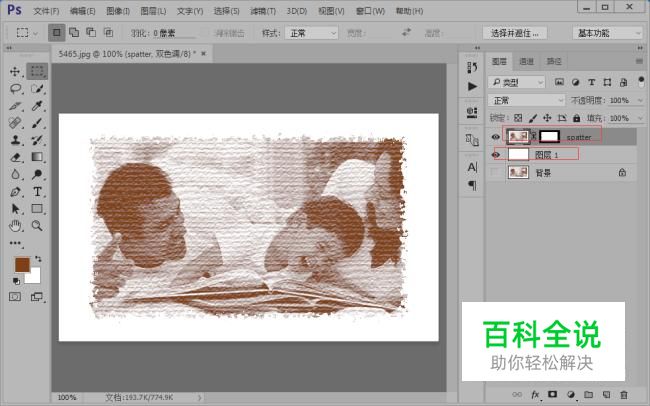Open the History panel icon

(472, 67)
